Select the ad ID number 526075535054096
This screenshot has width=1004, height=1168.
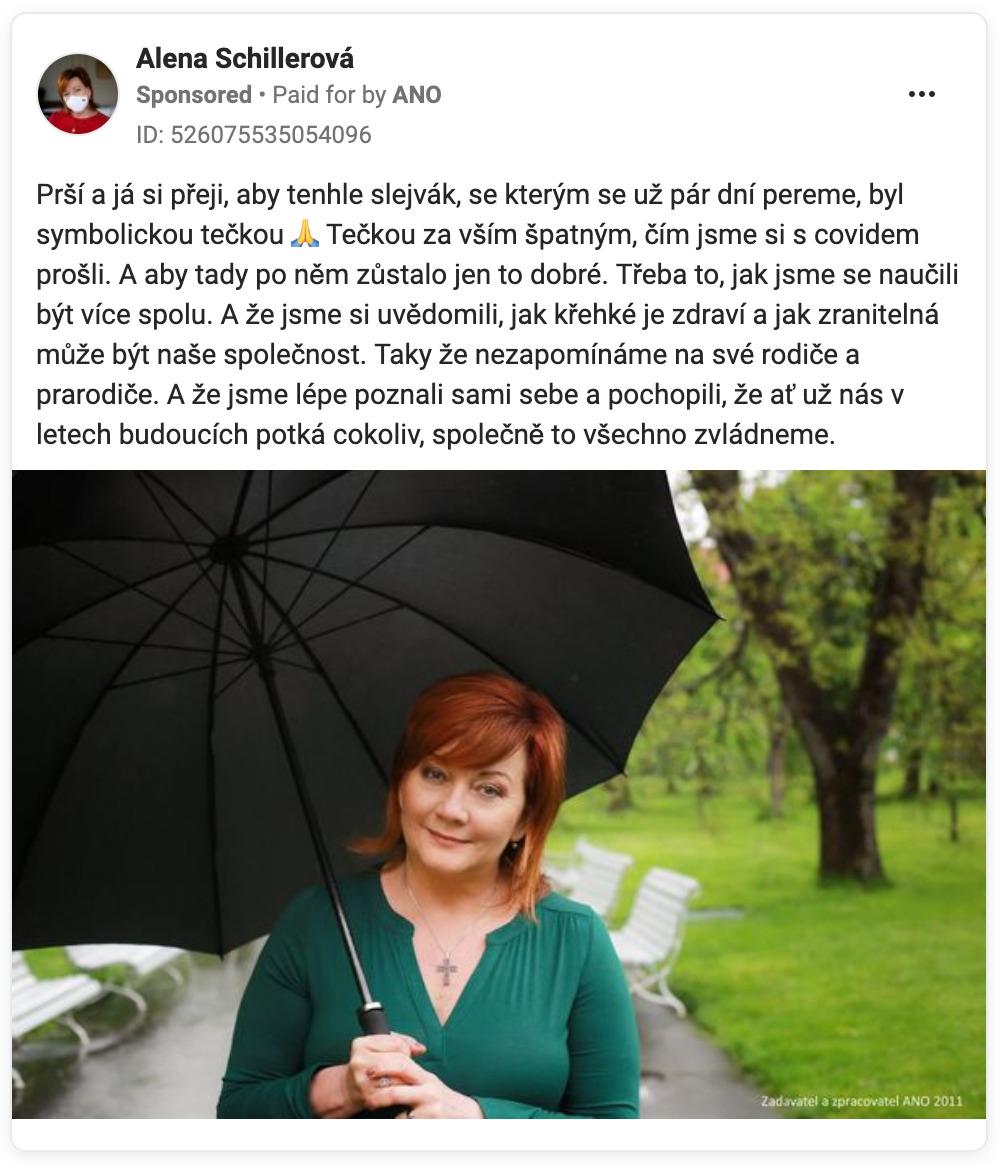271,135
